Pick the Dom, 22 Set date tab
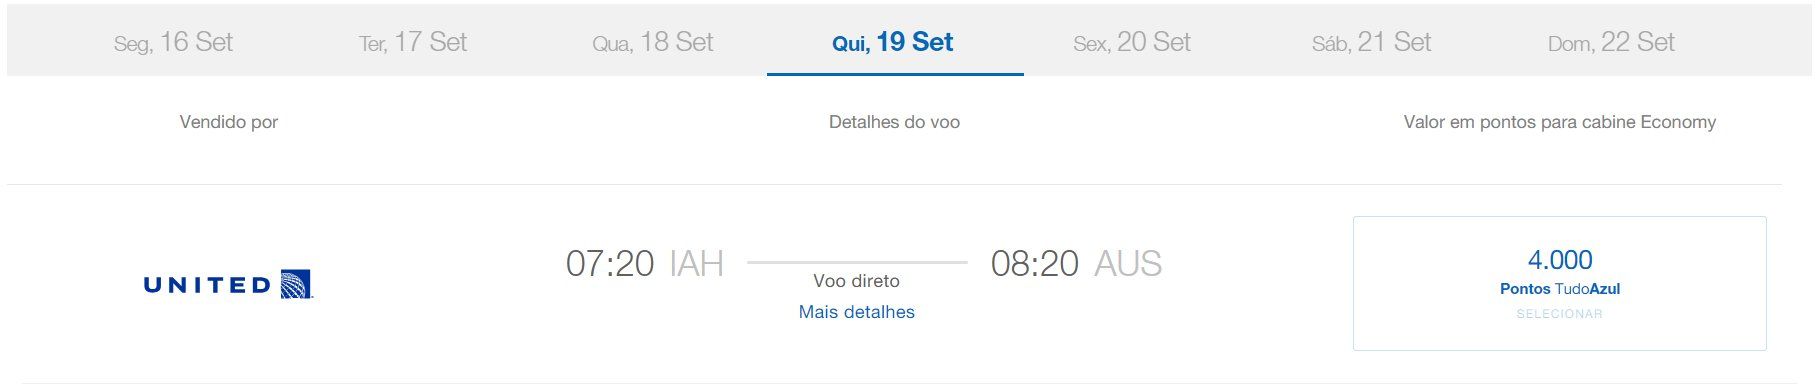1819x385 pixels. [x=1611, y=42]
